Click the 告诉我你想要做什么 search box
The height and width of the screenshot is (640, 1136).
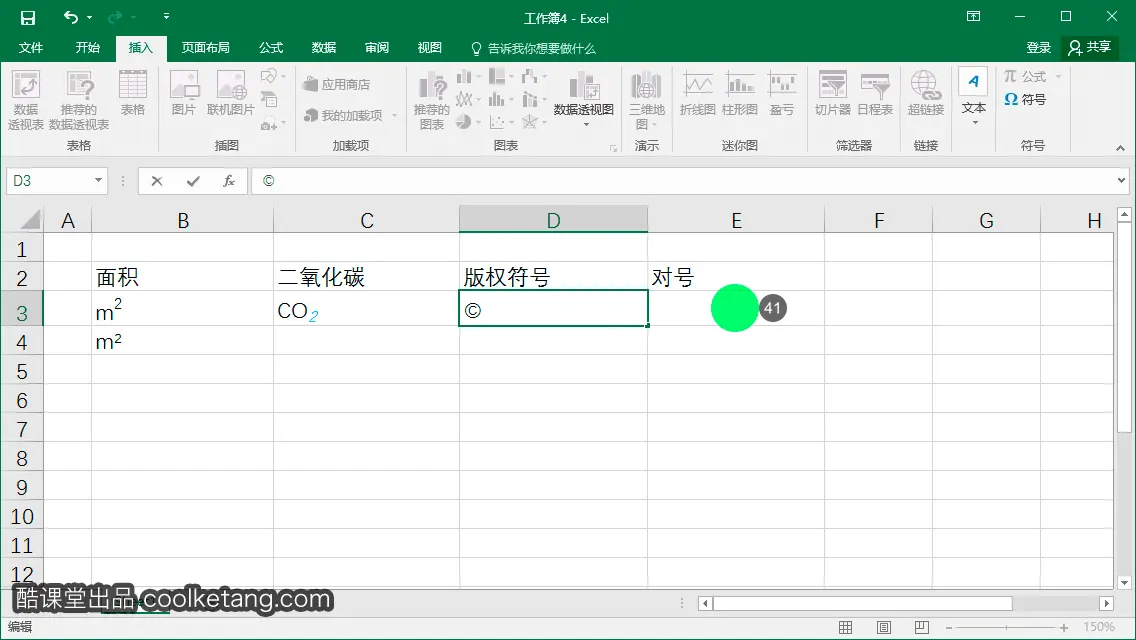tap(533, 49)
